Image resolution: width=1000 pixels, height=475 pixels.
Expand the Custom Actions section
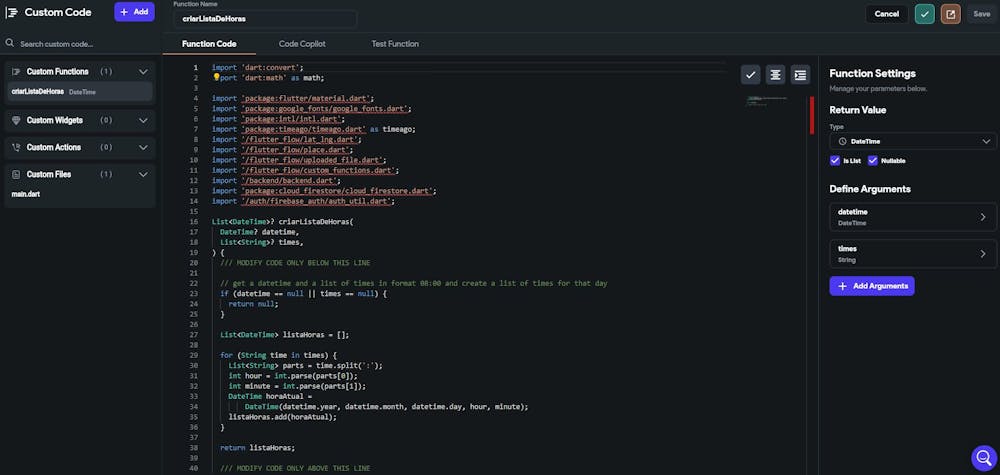(x=143, y=147)
